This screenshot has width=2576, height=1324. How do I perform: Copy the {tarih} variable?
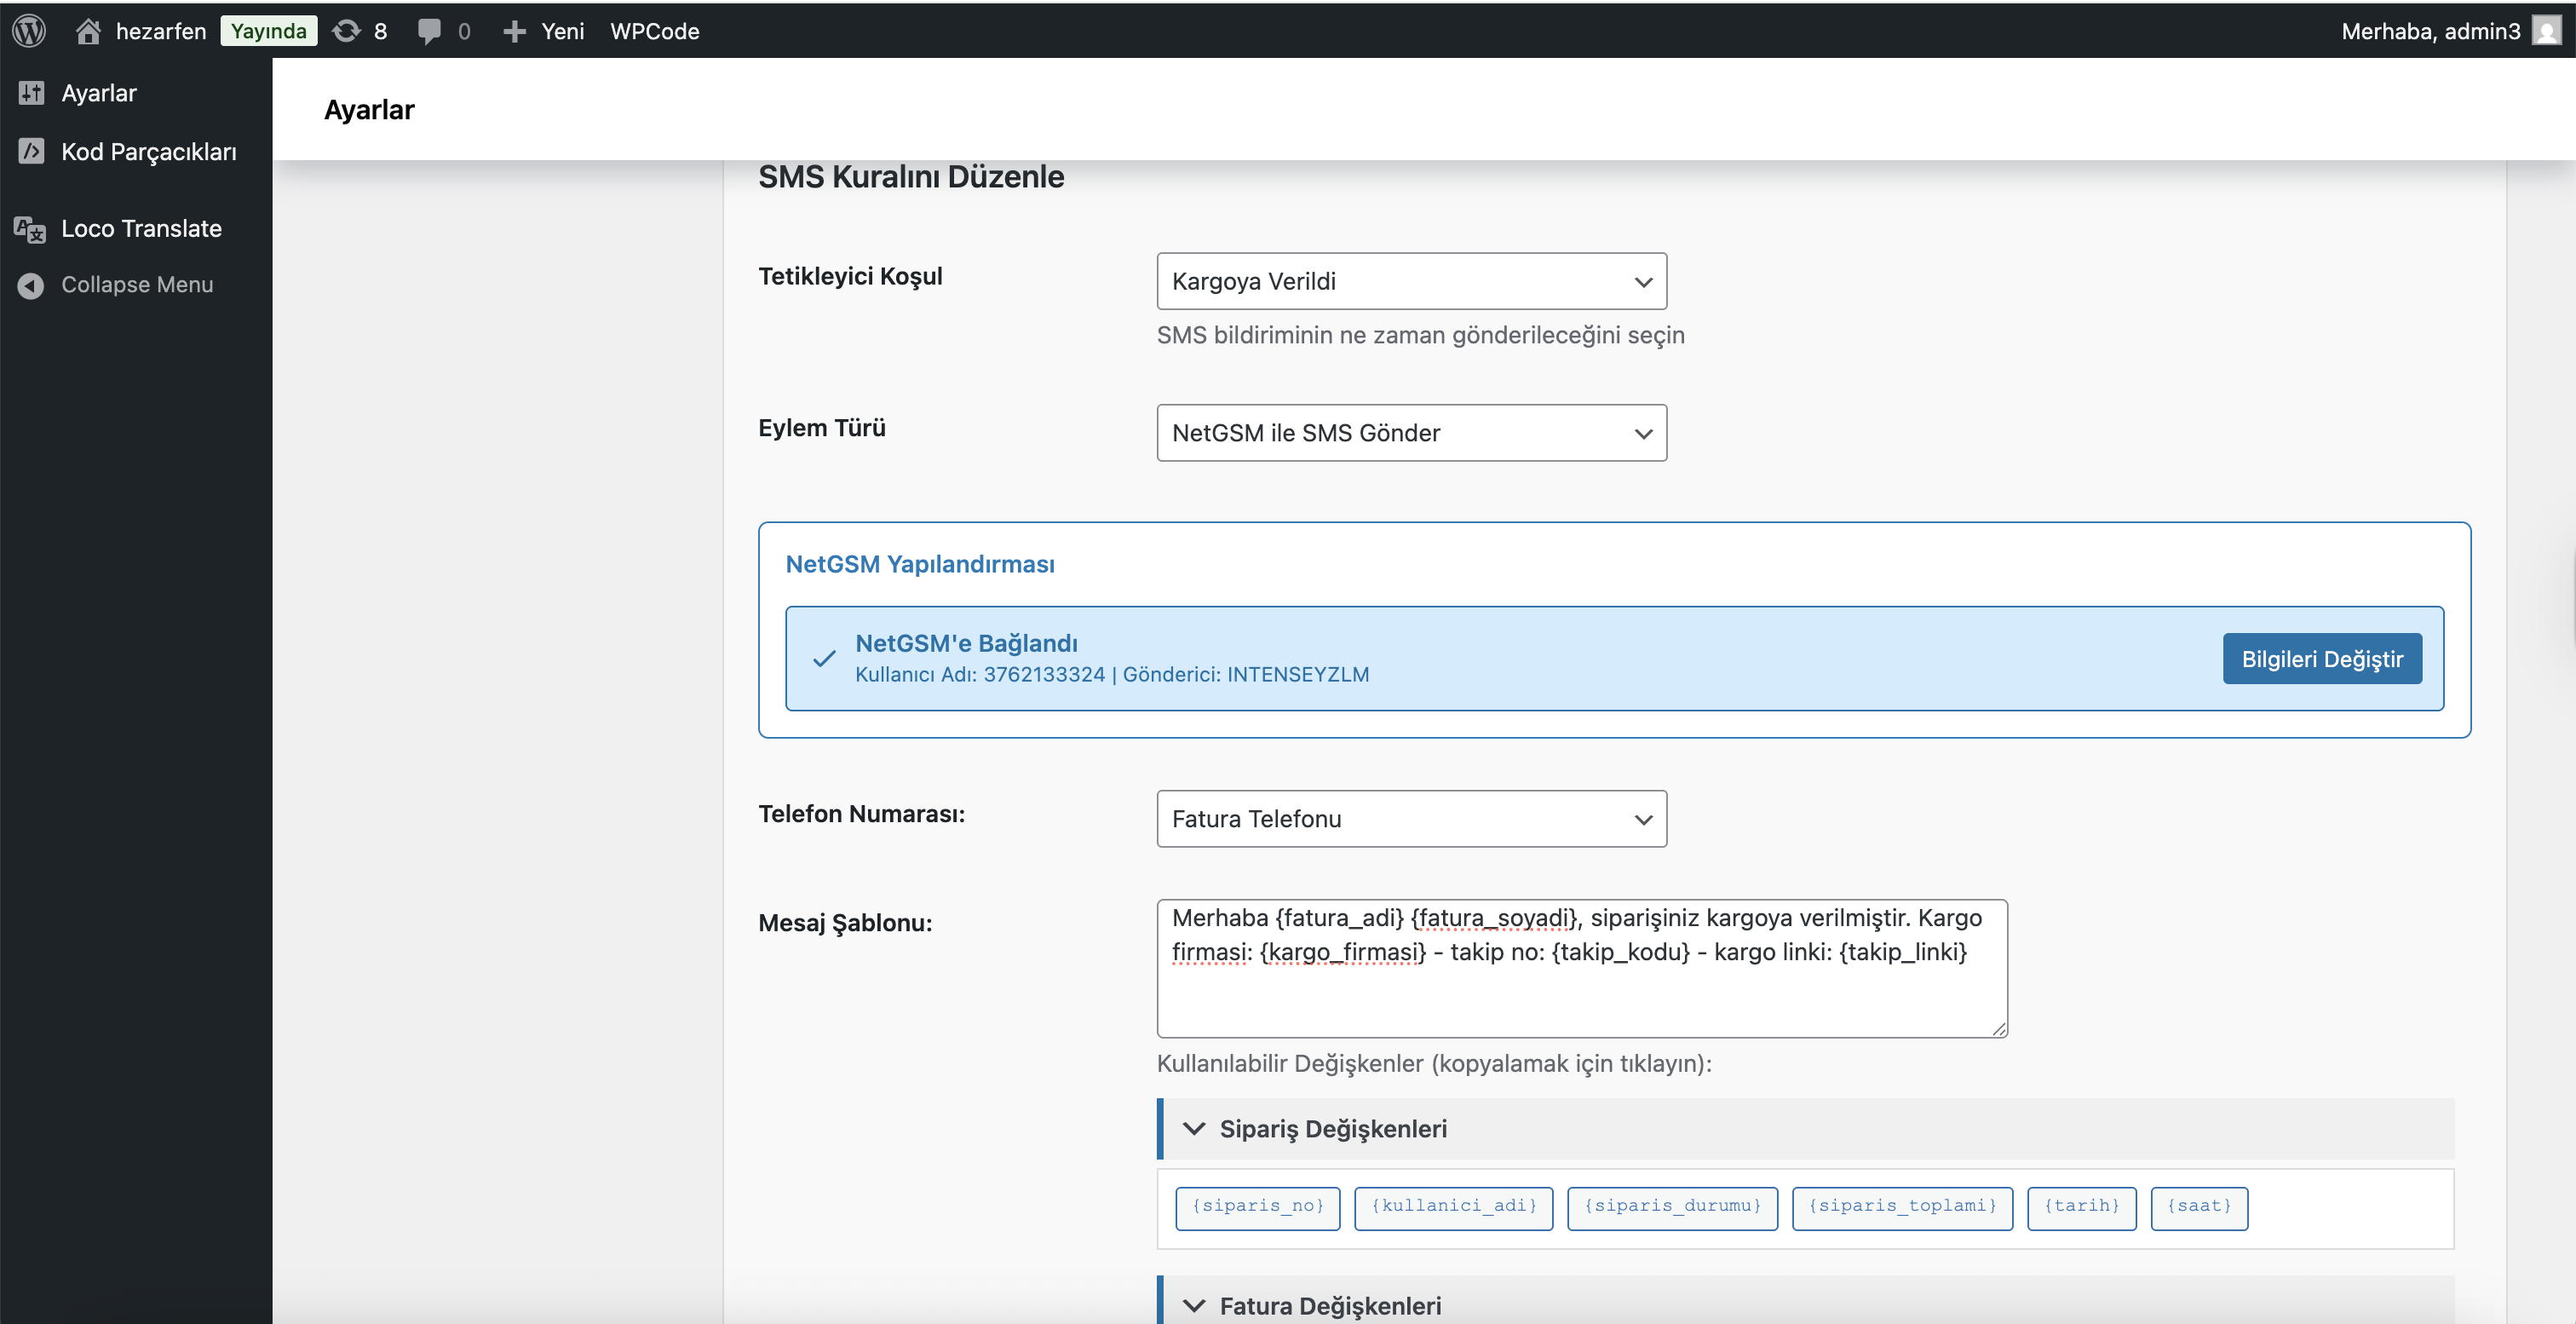tap(2082, 1208)
